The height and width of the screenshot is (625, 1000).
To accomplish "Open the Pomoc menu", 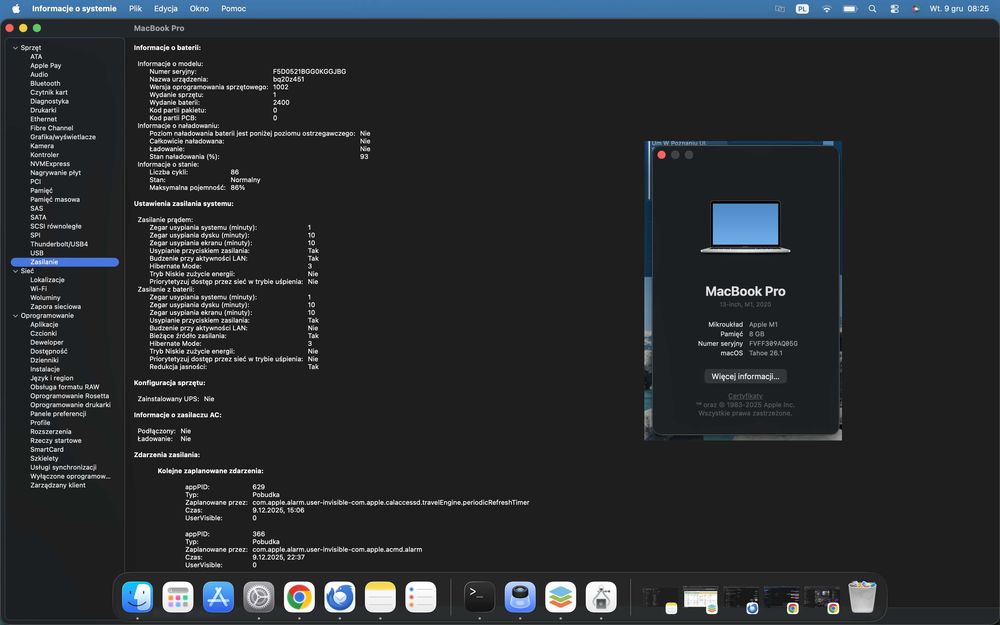I will pyautogui.click(x=233, y=9).
